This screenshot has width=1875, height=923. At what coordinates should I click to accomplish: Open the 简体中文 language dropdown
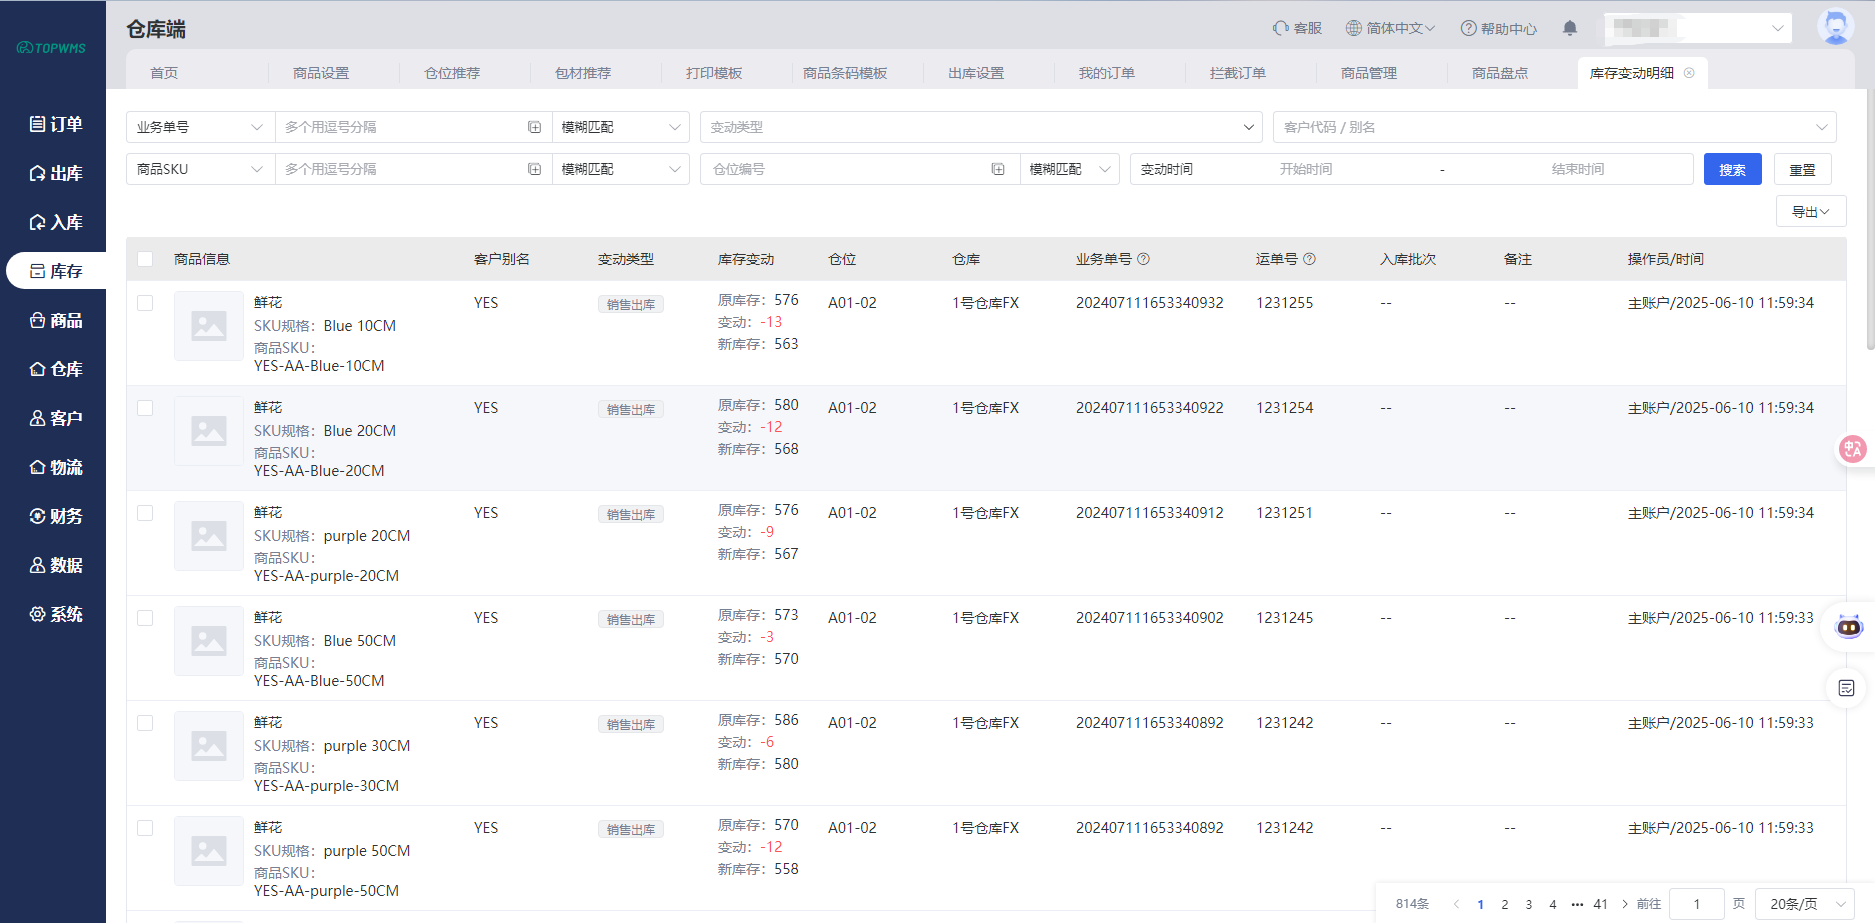[1390, 28]
